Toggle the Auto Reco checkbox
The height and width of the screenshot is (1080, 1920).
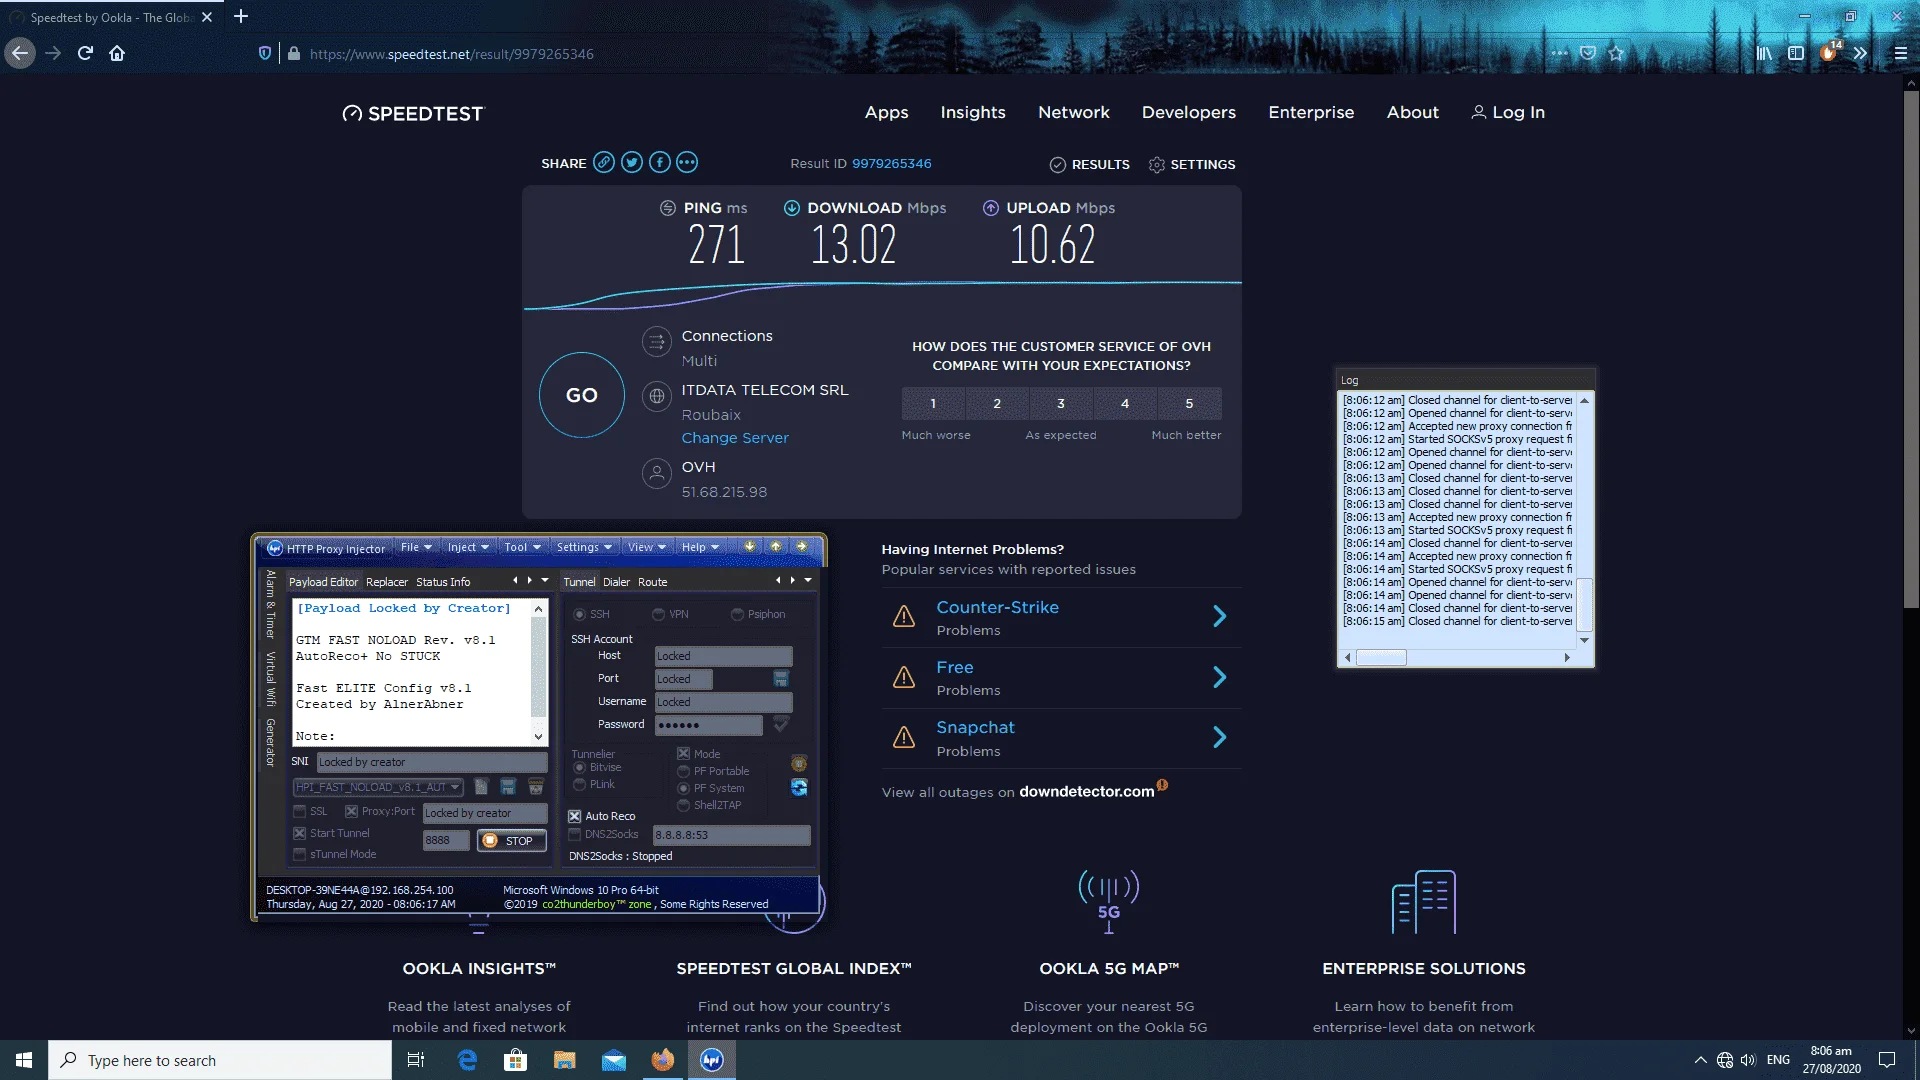(575, 817)
